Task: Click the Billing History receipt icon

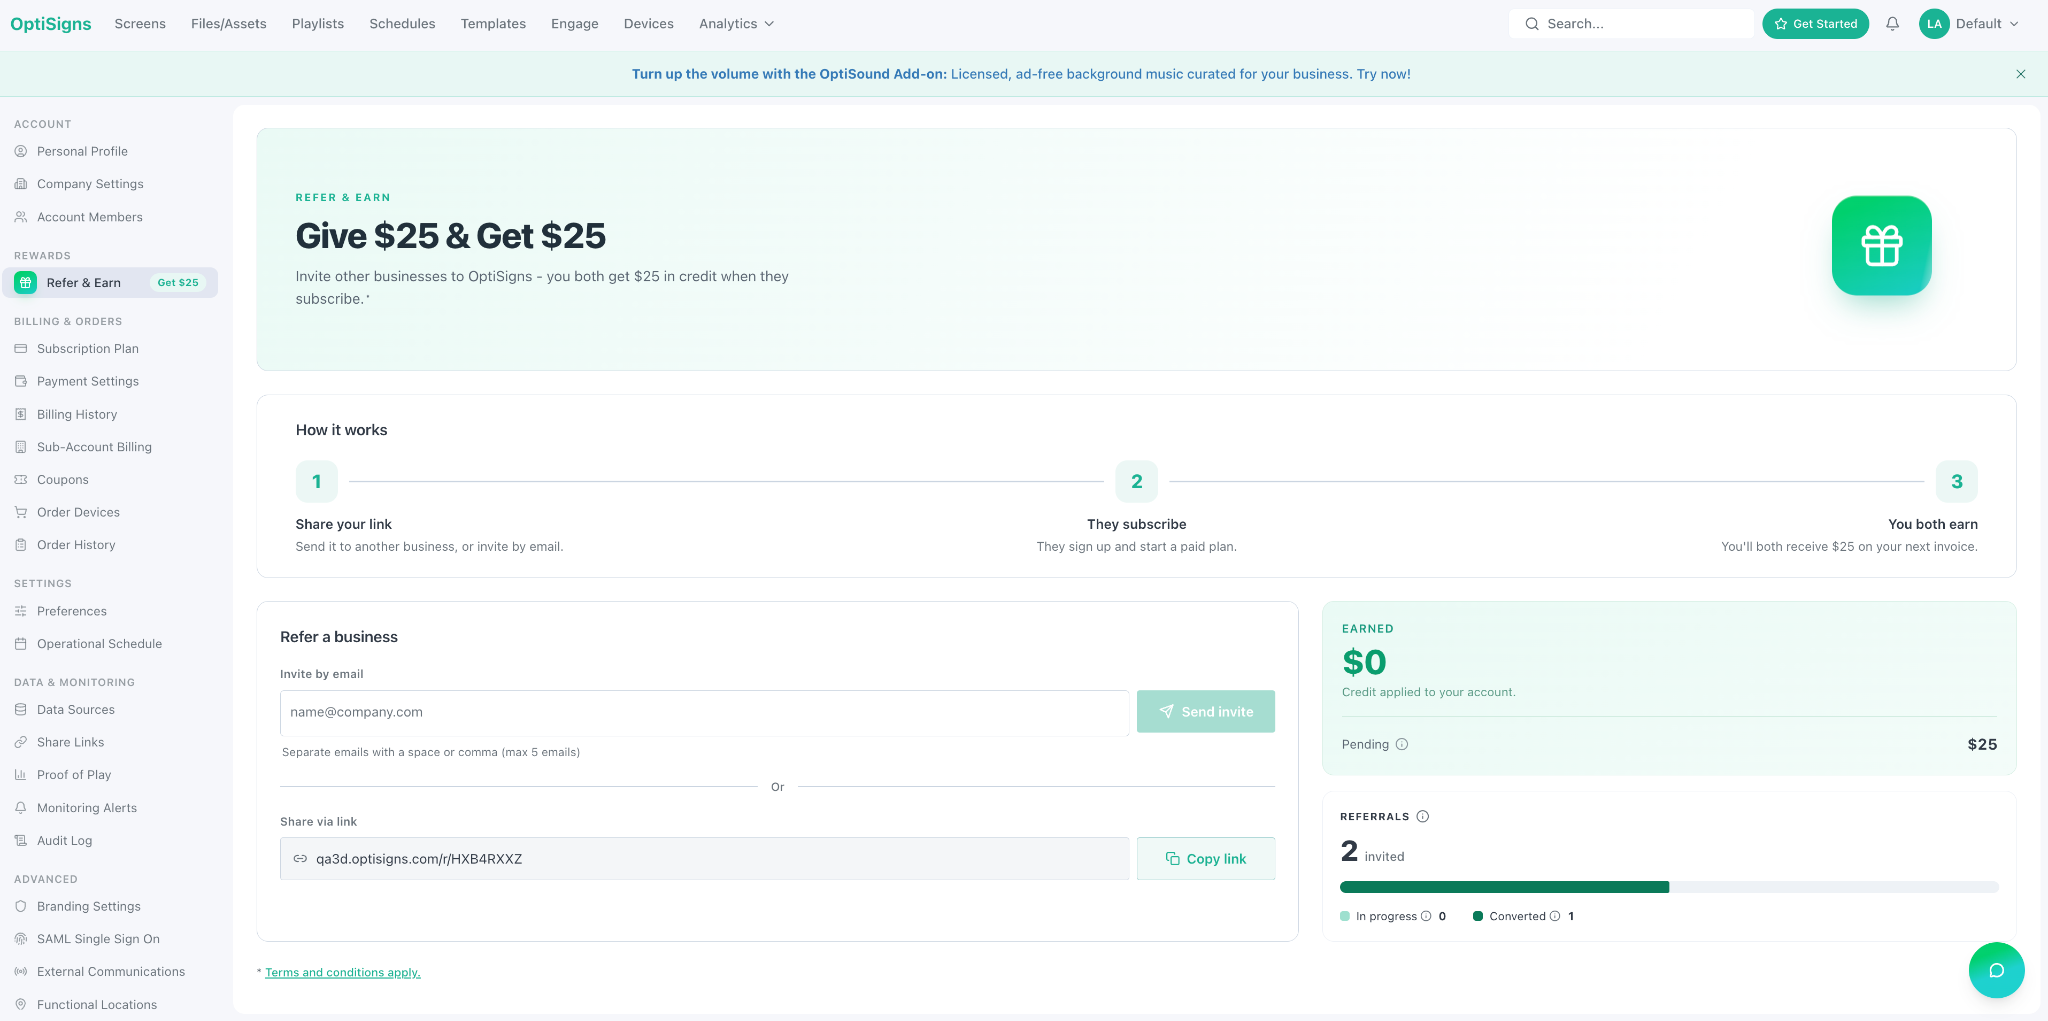Action: coord(21,414)
